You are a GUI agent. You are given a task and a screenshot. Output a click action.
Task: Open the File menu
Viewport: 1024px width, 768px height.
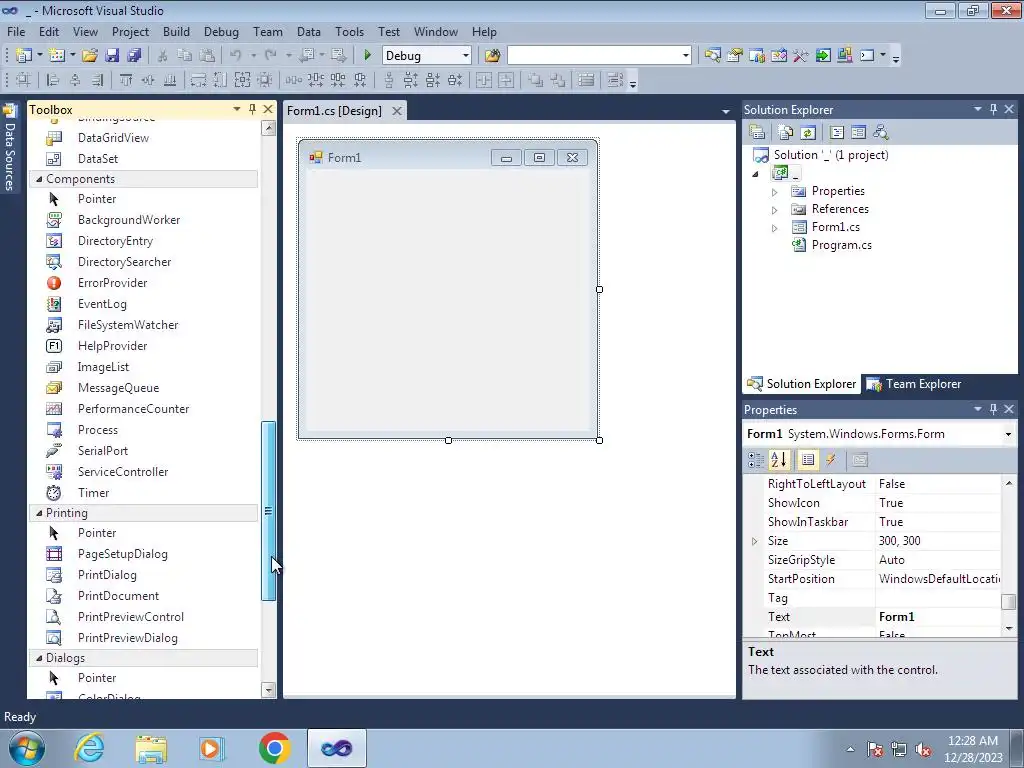[x=16, y=32]
